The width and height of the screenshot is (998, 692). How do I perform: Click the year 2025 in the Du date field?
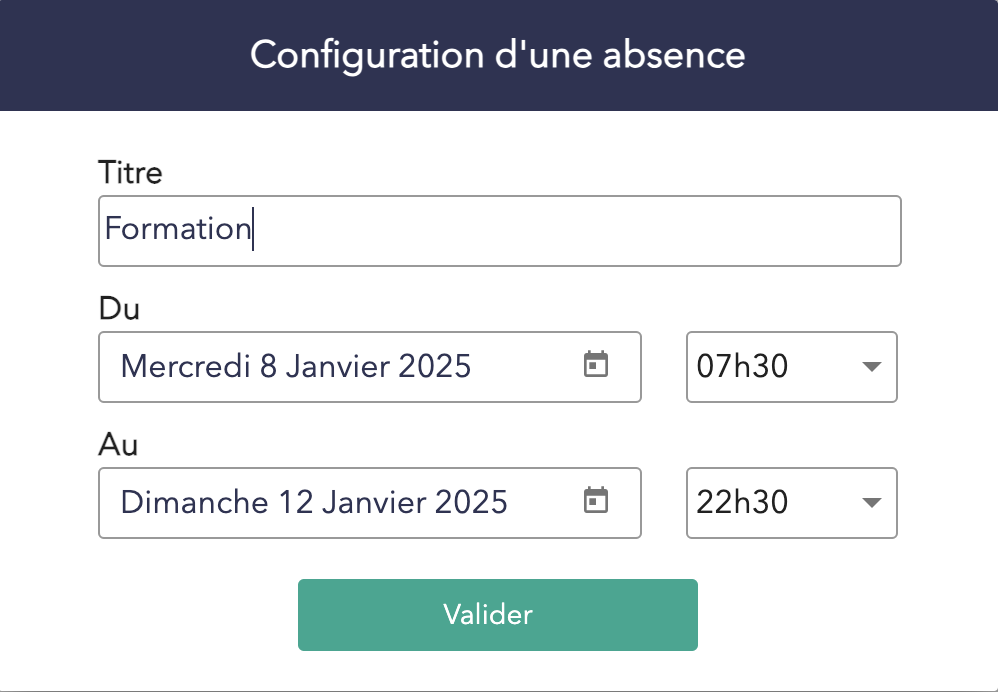click(x=434, y=366)
